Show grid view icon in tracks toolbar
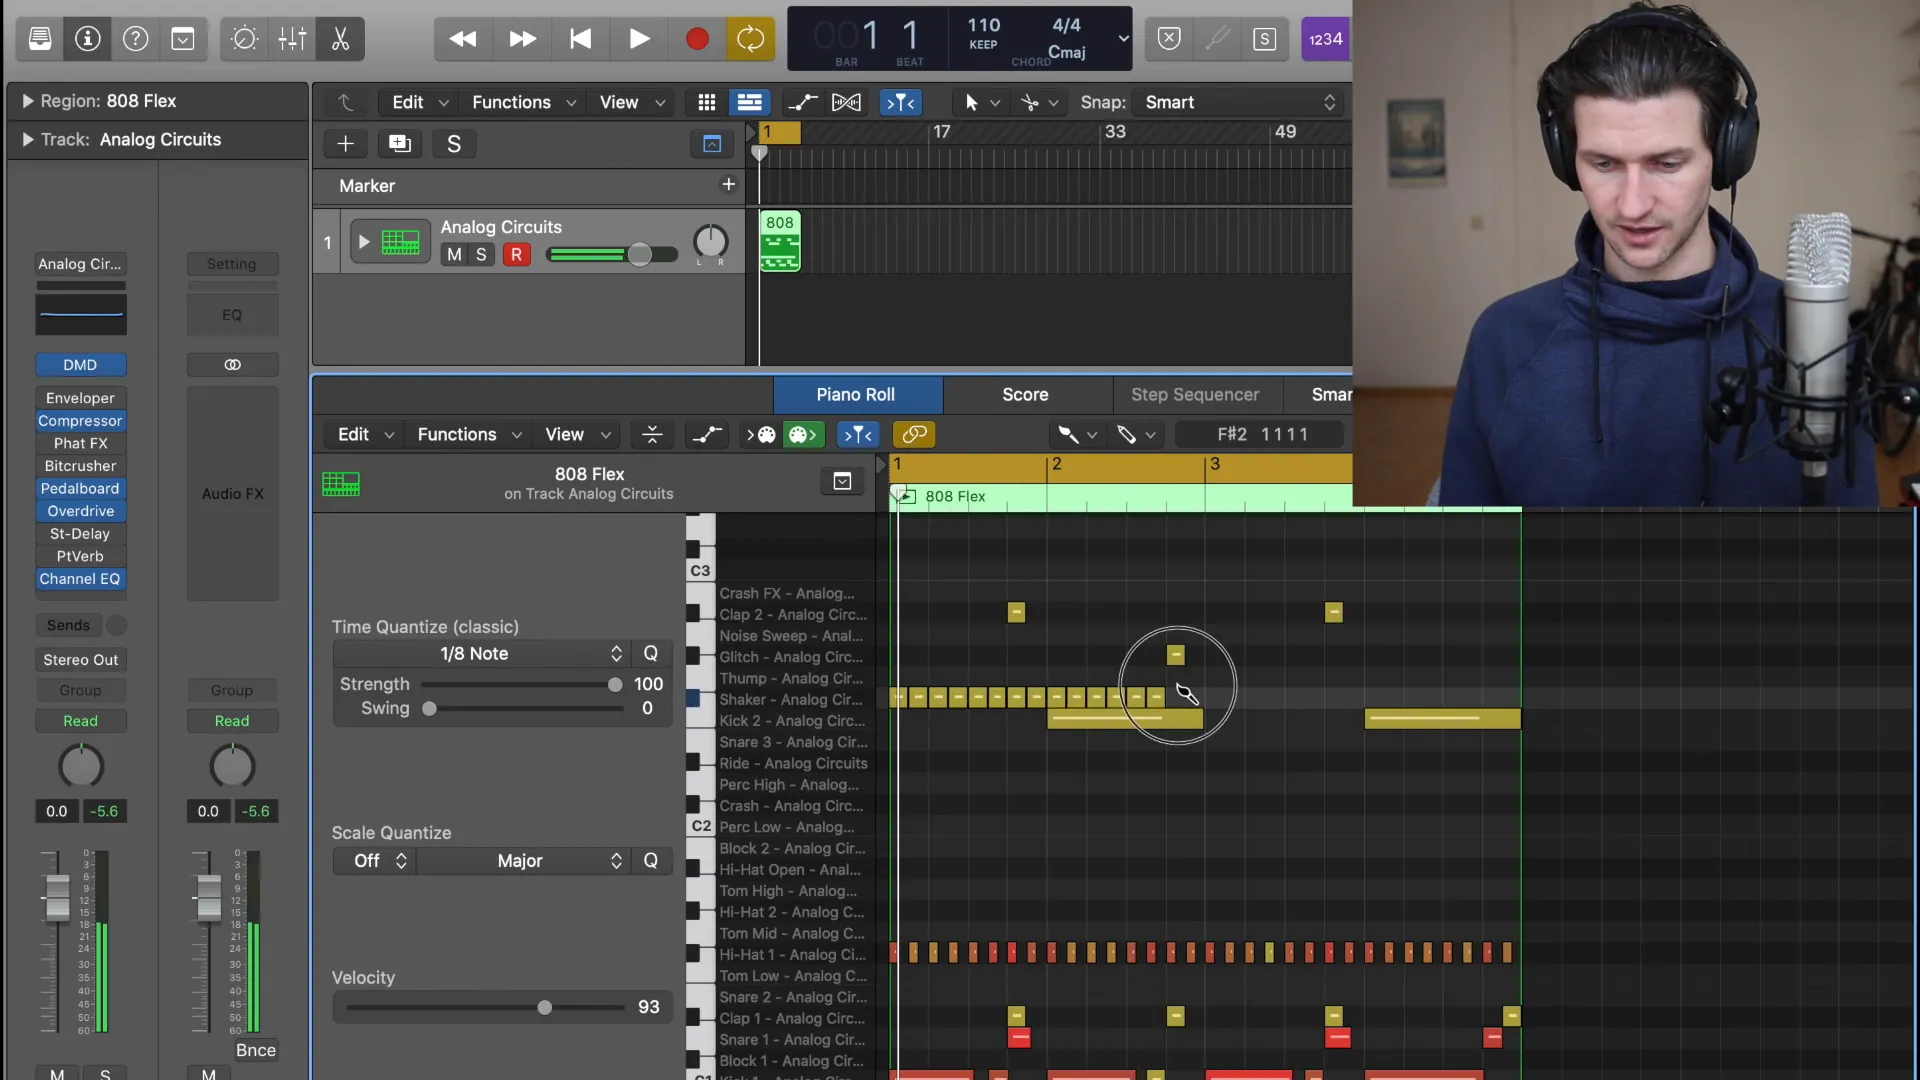This screenshot has height=1080, width=1920. (x=707, y=102)
